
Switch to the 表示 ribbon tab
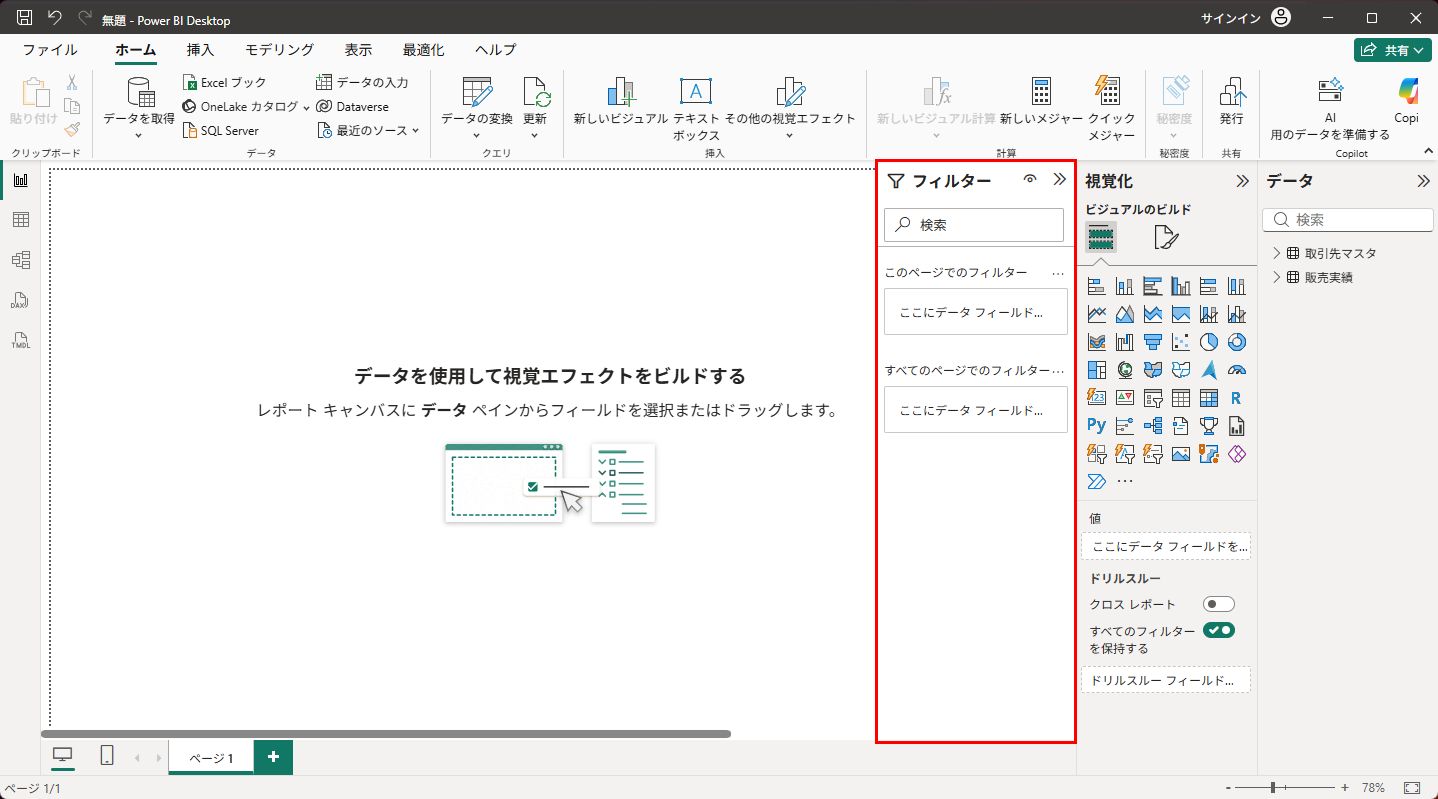click(358, 50)
